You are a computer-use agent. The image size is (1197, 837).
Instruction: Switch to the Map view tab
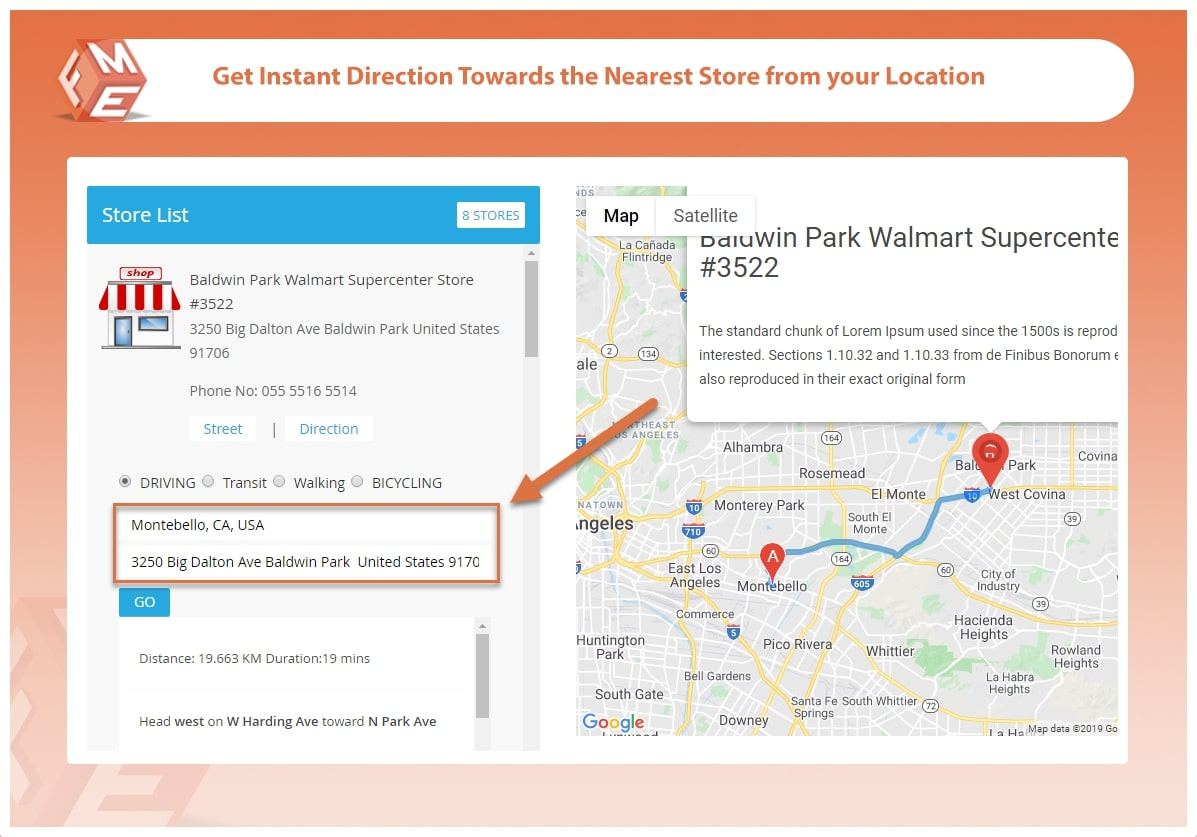pyautogui.click(x=621, y=216)
